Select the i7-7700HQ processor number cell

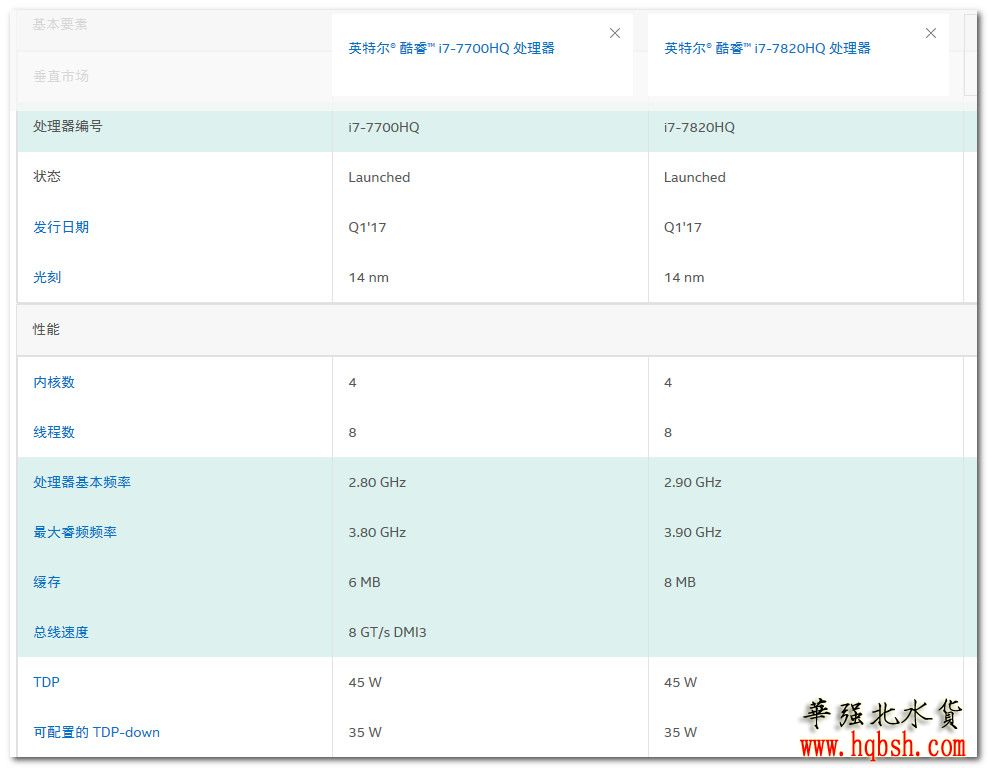(x=384, y=127)
